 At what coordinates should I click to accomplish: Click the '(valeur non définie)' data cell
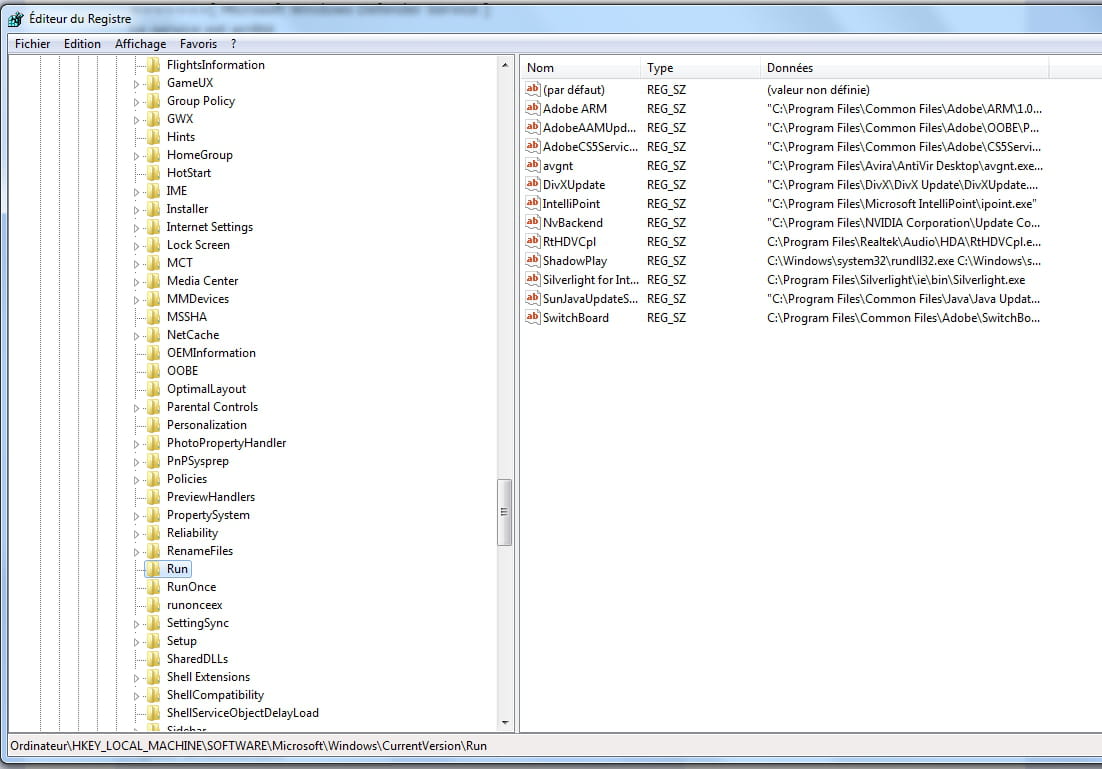(818, 90)
